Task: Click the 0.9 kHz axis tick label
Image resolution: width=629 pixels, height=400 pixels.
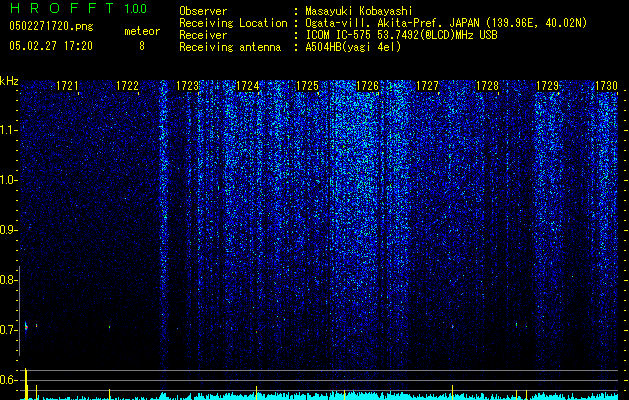Action: pos(8,230)
